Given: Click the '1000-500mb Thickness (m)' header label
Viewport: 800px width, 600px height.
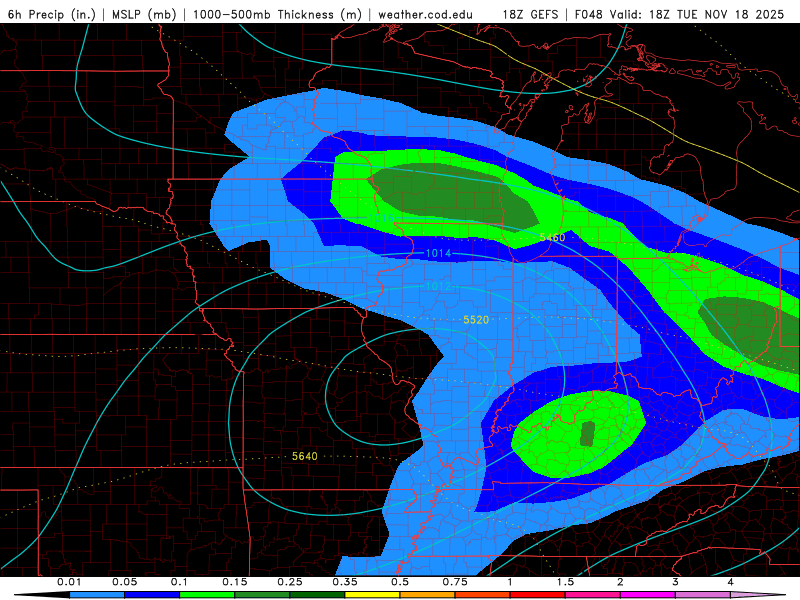Looking at the screenshot, I should pyautogui.click(x=278, y=14).
